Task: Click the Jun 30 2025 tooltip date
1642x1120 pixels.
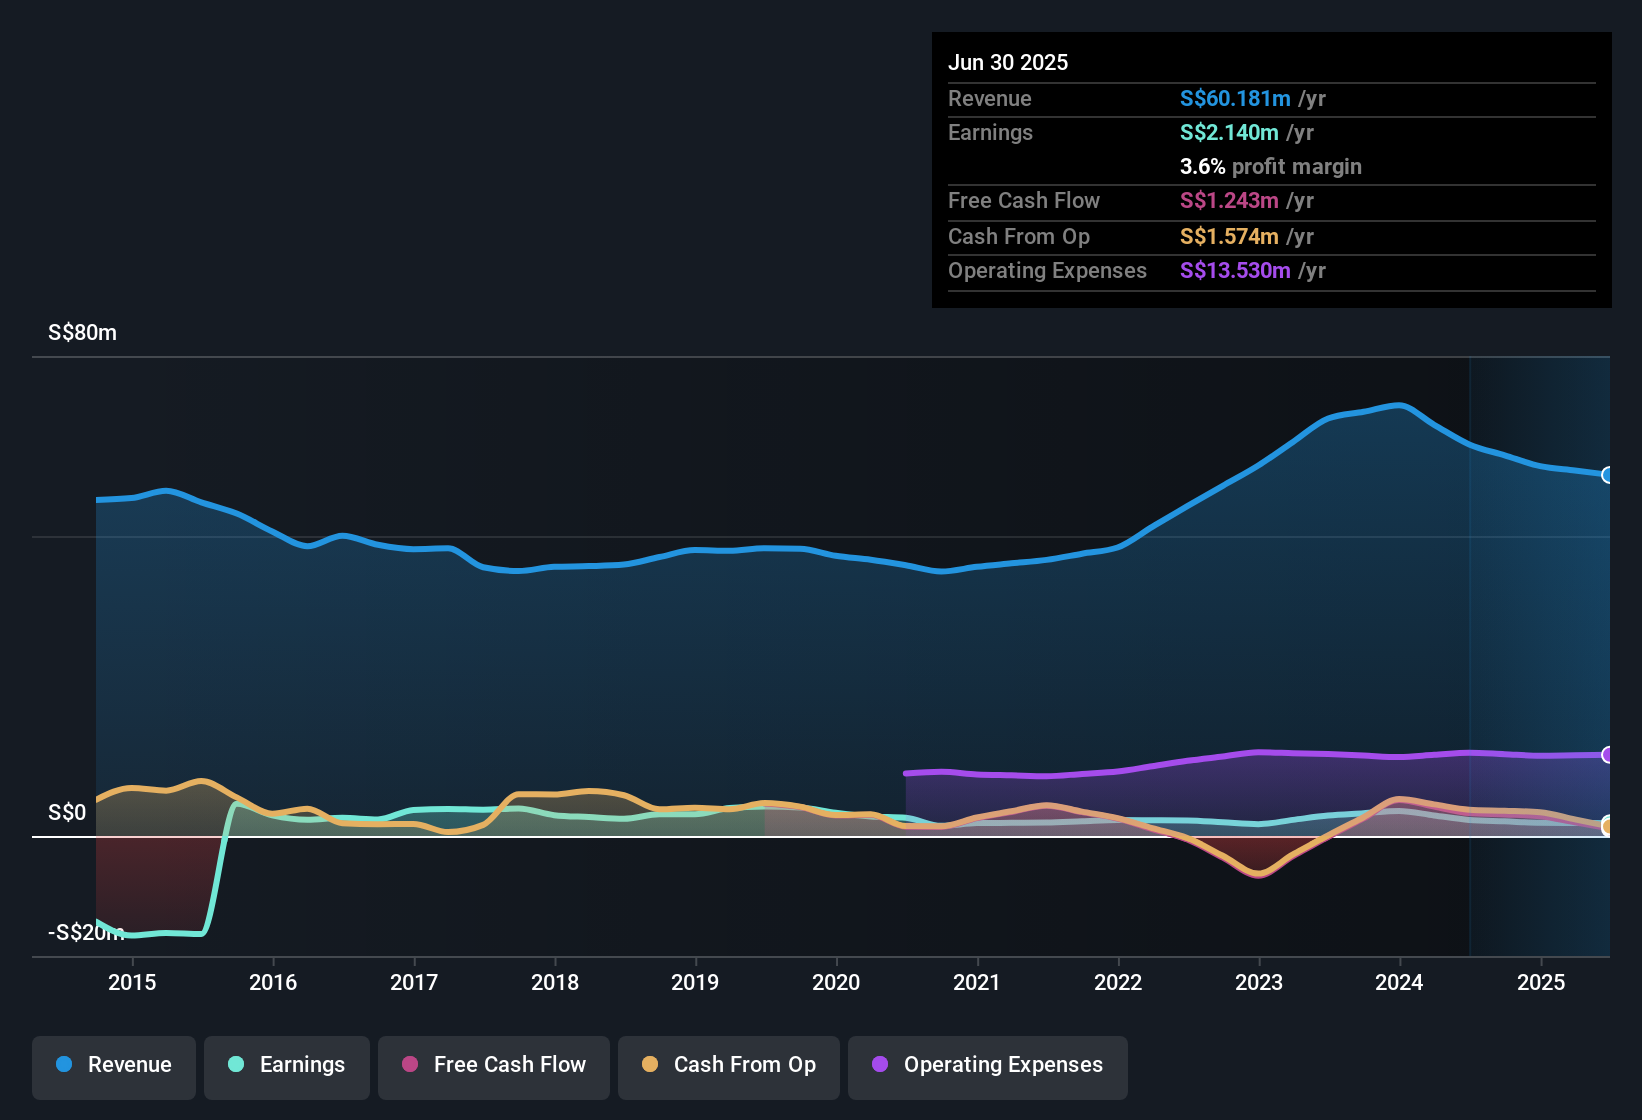Action: click(x=1008, y=62)
